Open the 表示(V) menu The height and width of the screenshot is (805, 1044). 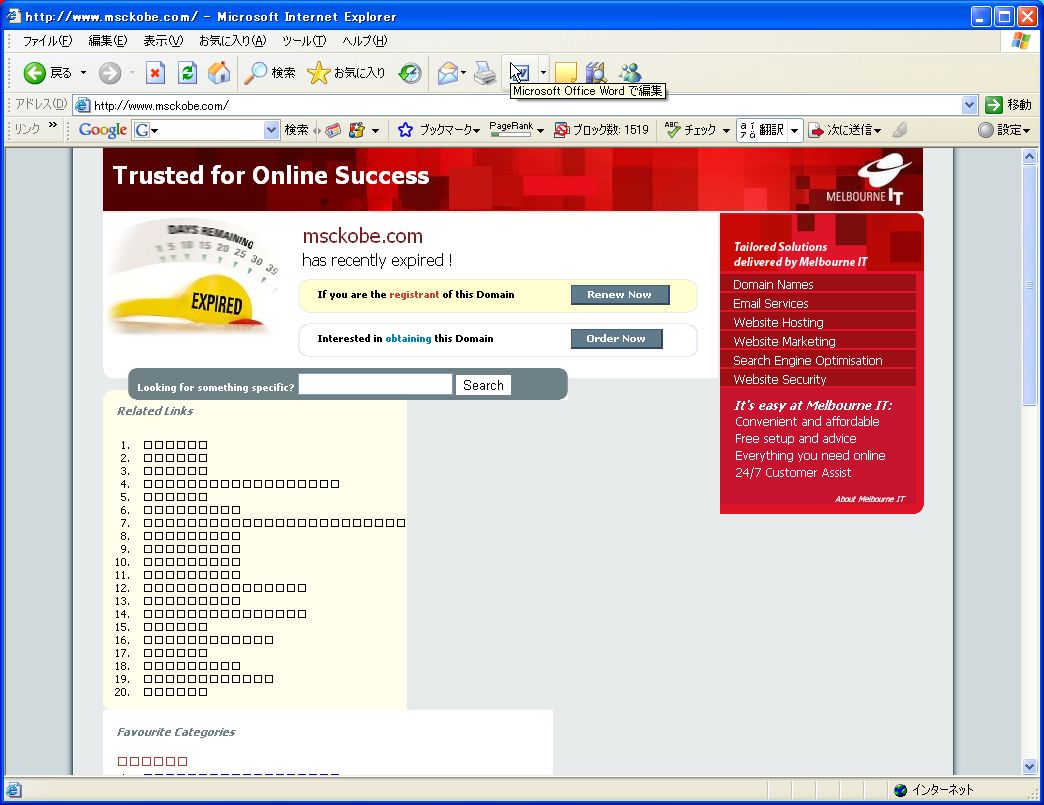[x=163, y=41]
